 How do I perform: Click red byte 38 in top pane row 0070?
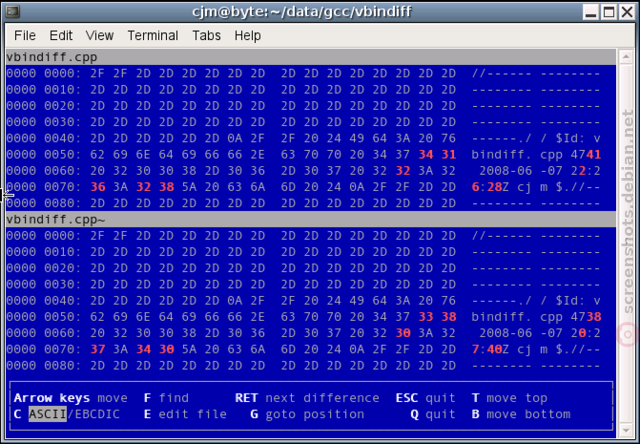click(166, 187)
